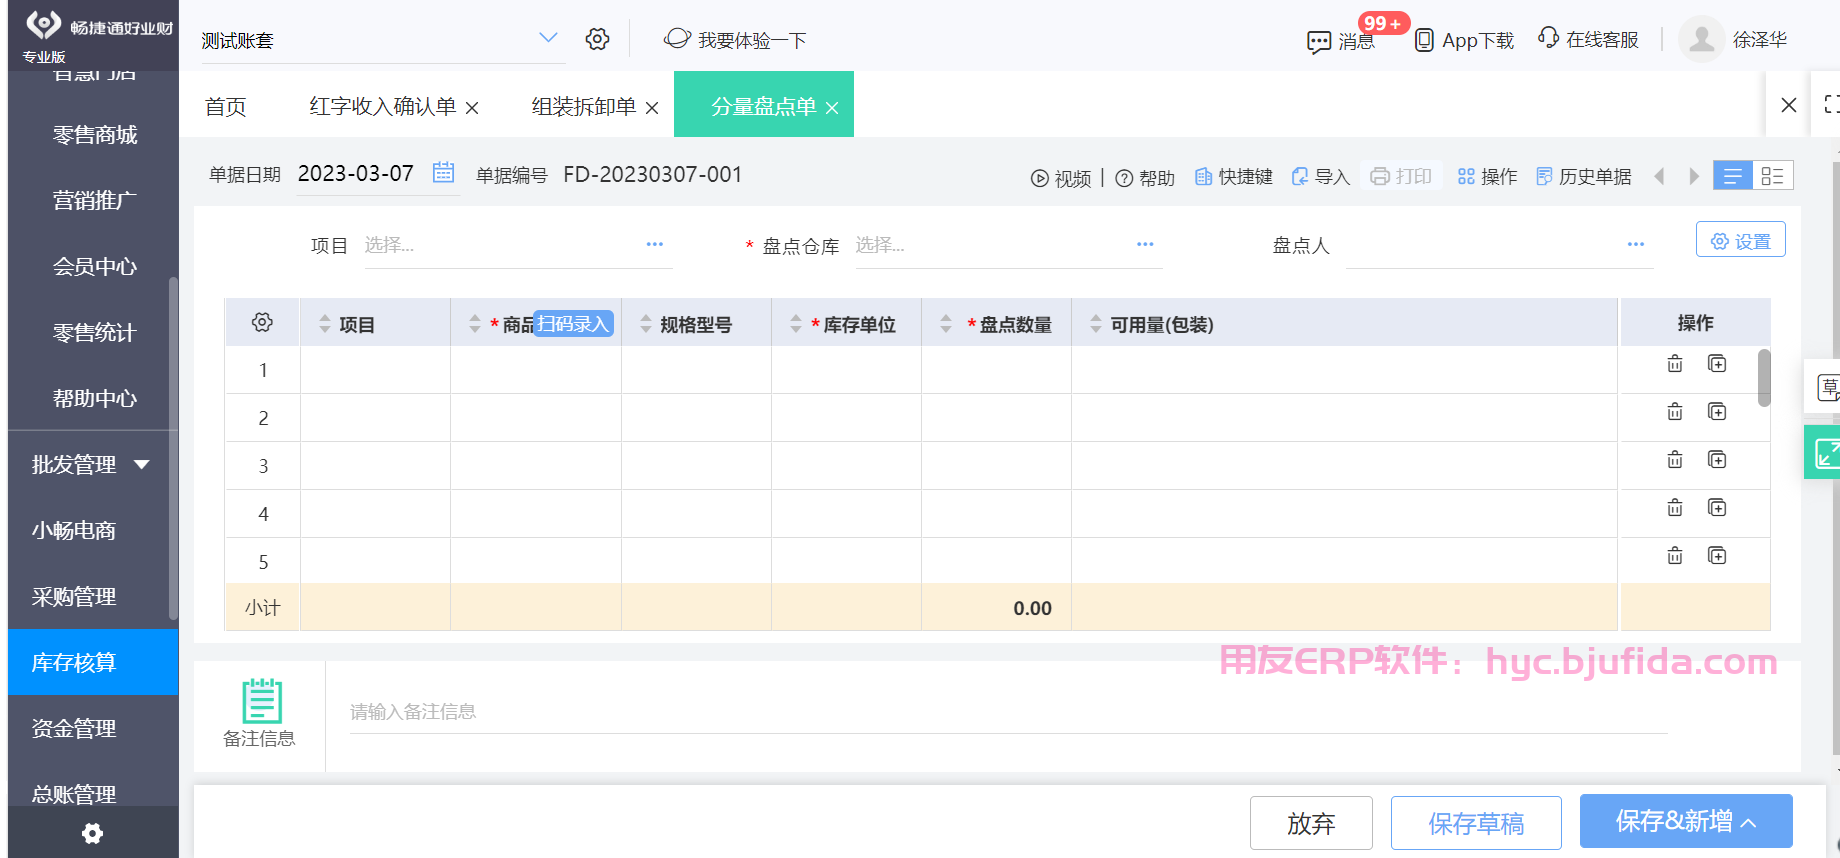Viewport: 1840px width, 858px height.
Task: Click 扫码录入 scan entry button
Action: (x=573, y=323)
